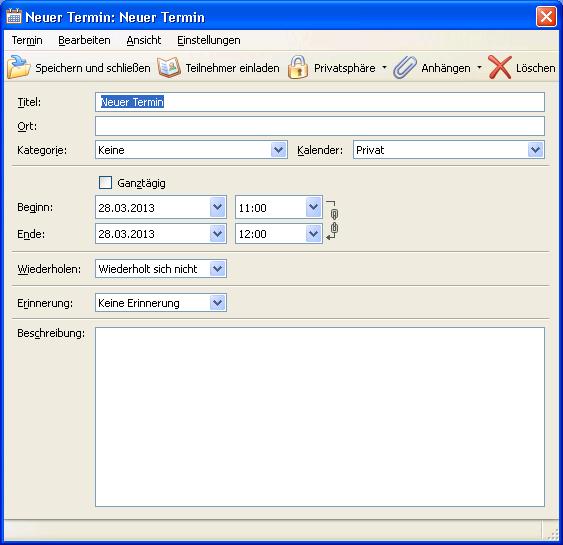Open Anhängen dropdown arrow
Image resolution: width=563 pixels, height=545 pixels.
(x=479, y=67)
